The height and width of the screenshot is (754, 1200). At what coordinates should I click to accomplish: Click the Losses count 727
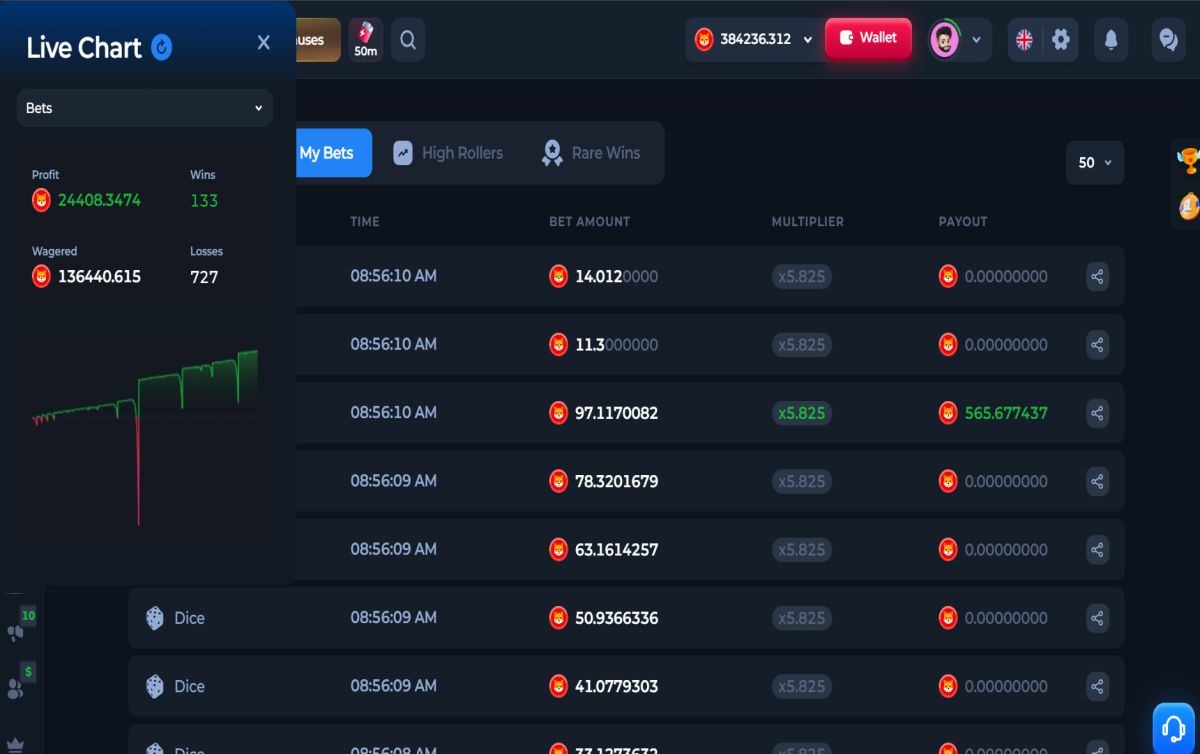click(204, 277)
